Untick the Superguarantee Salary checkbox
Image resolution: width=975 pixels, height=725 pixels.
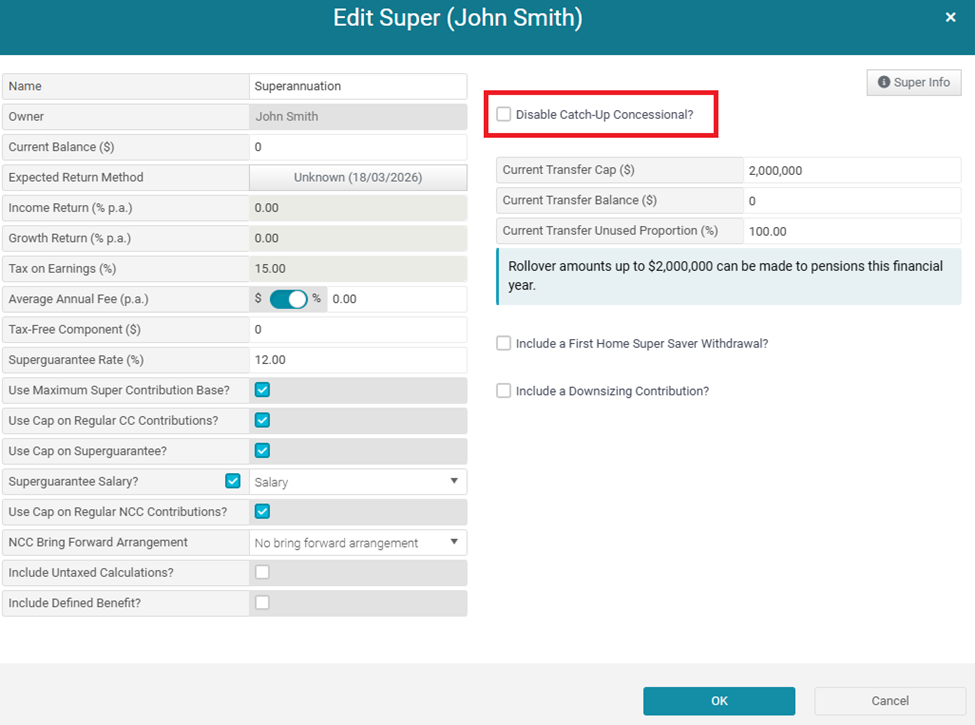233,481
